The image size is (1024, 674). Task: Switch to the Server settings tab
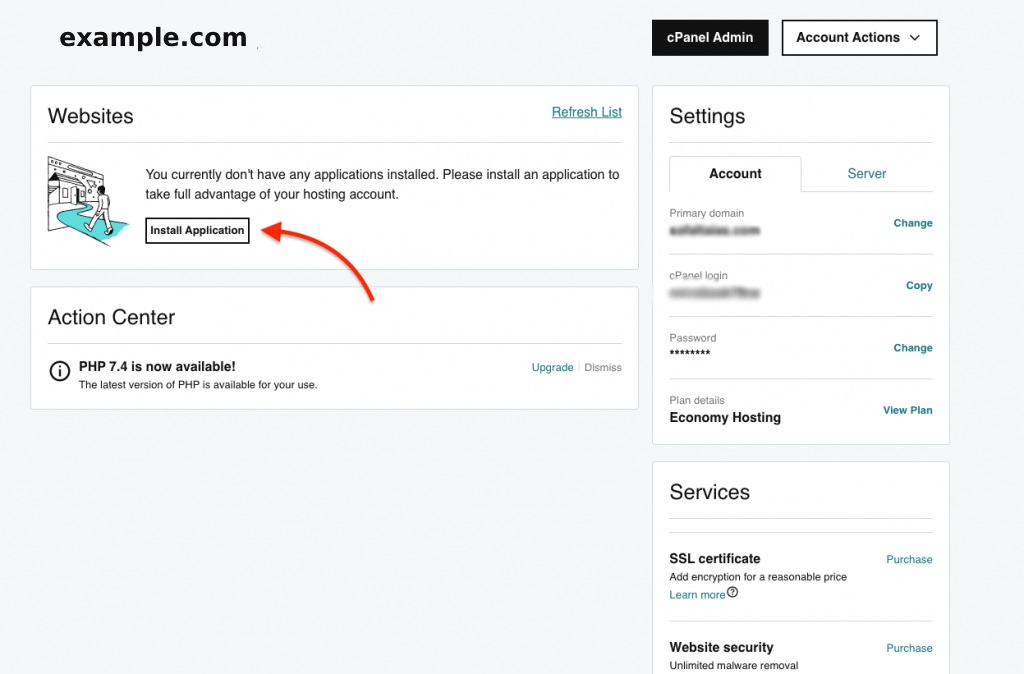[866, 174]
